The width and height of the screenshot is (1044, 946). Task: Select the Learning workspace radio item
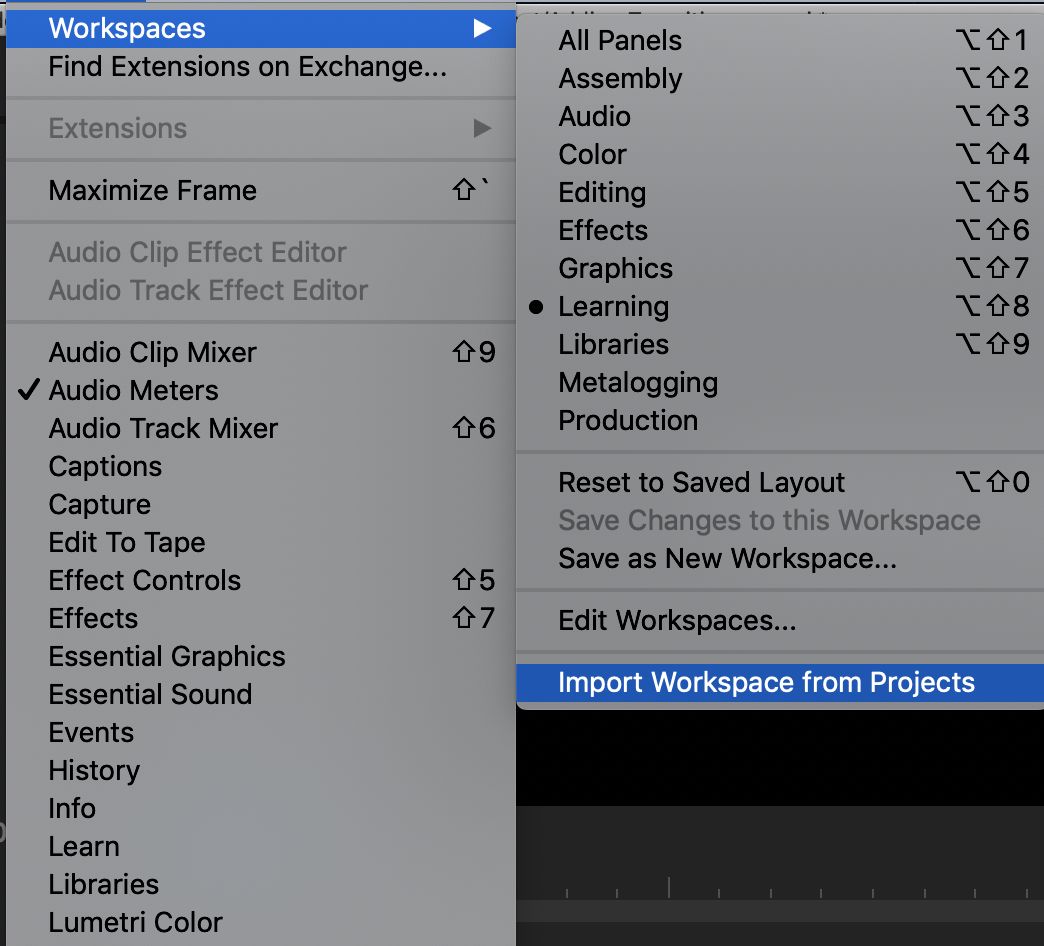[613, 306]
